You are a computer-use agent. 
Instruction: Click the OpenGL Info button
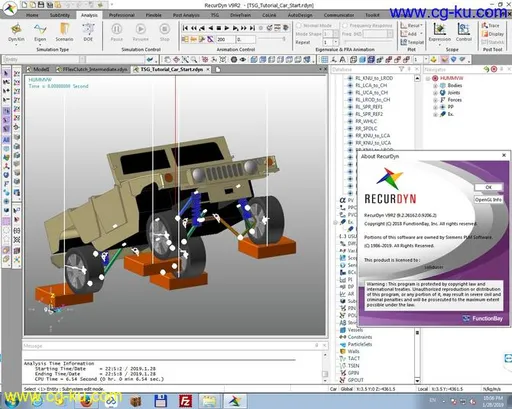click(x=488, y=199)
